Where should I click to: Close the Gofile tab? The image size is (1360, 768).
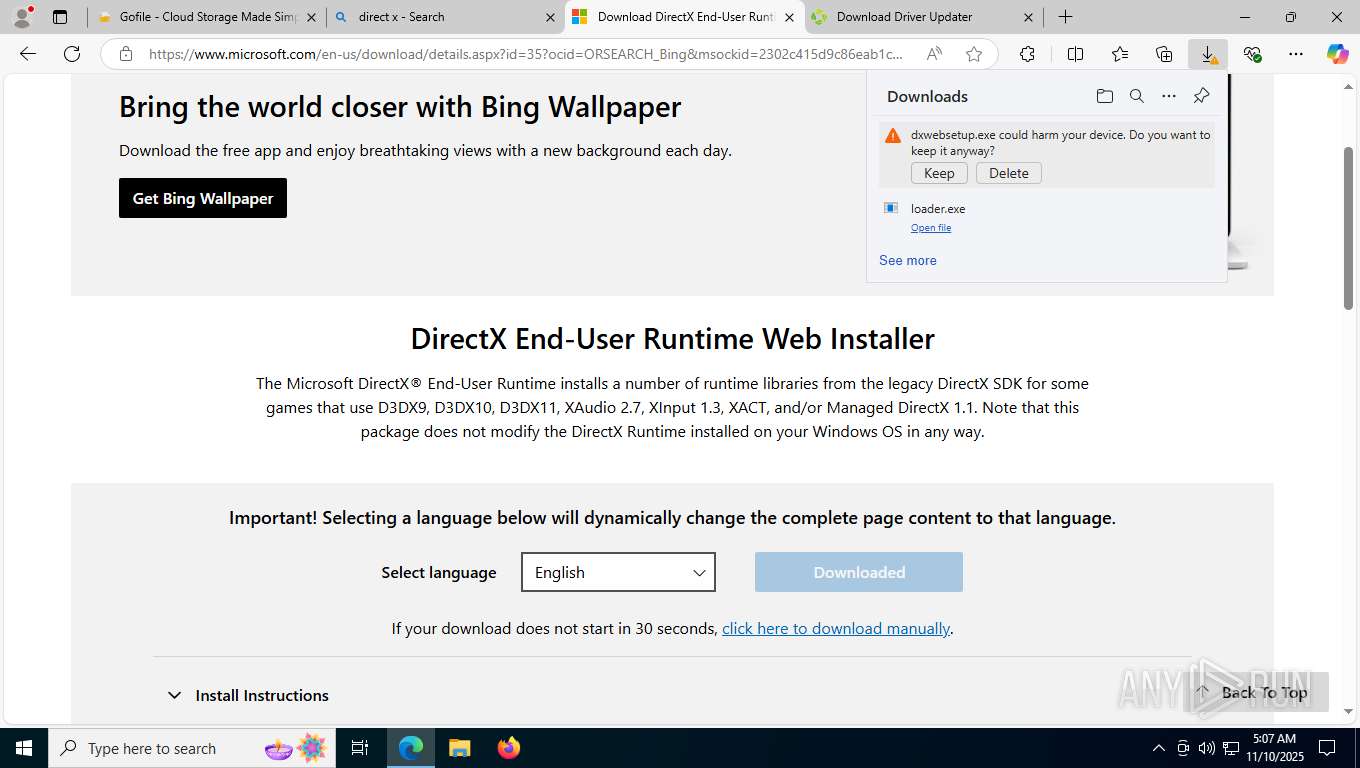pyautogui.click(x=311, y=17)
